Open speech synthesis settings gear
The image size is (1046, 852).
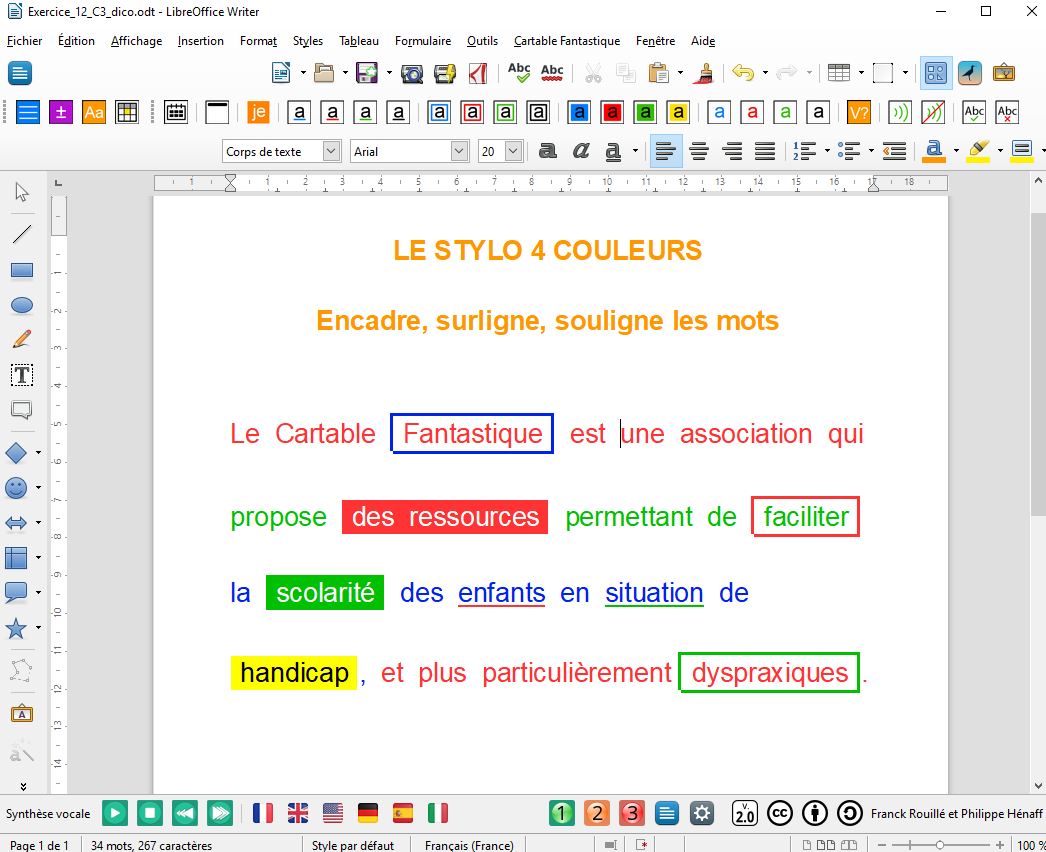click(x=702, y=813)
